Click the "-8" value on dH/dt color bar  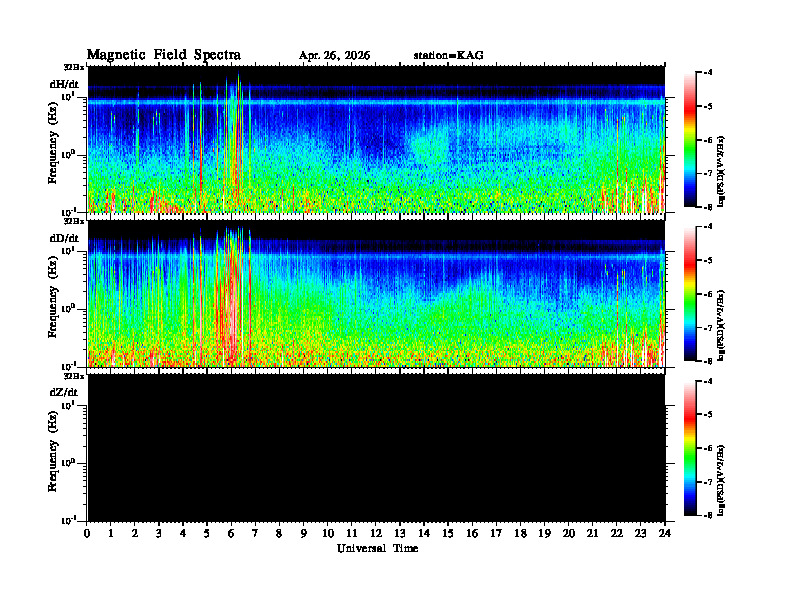pyautogui.click(x=708, y=207)
